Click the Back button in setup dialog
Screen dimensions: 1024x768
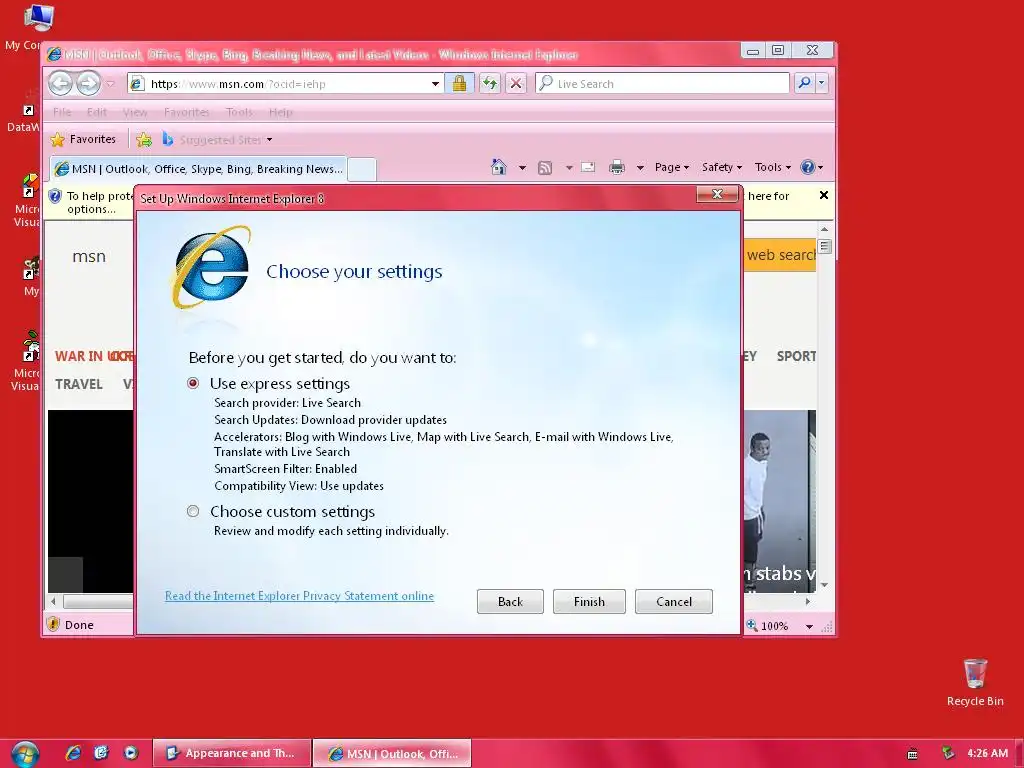pyautogui.click(x=510, y=601)
